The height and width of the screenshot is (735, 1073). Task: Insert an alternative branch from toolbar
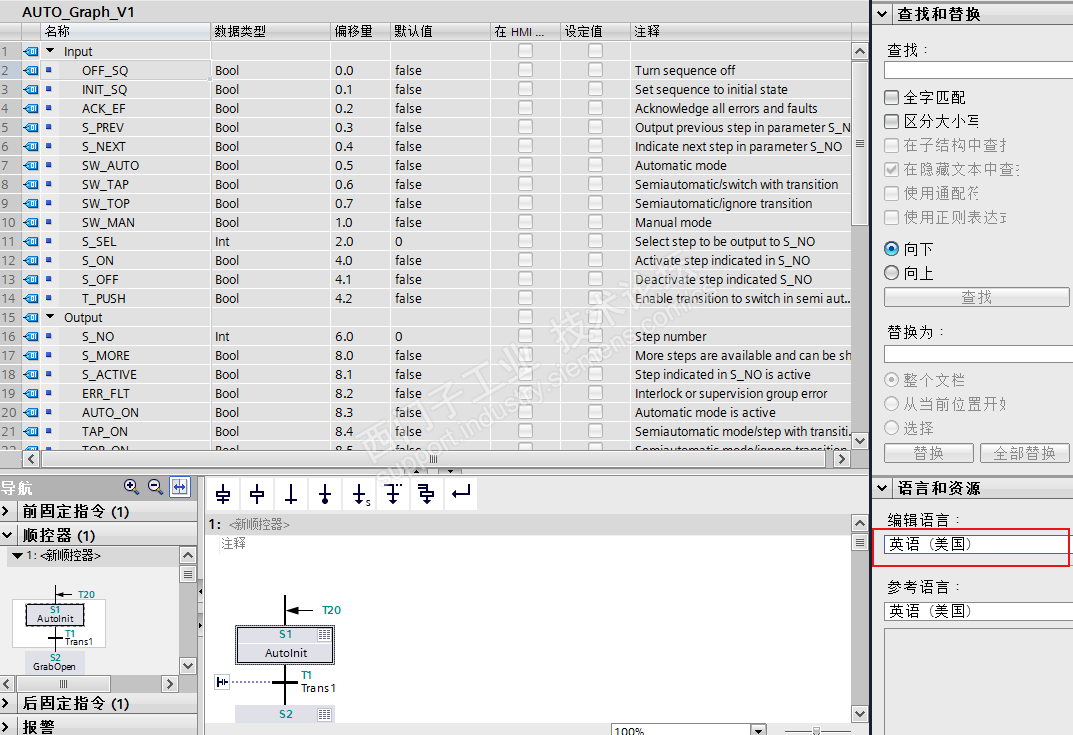[393, 493]
